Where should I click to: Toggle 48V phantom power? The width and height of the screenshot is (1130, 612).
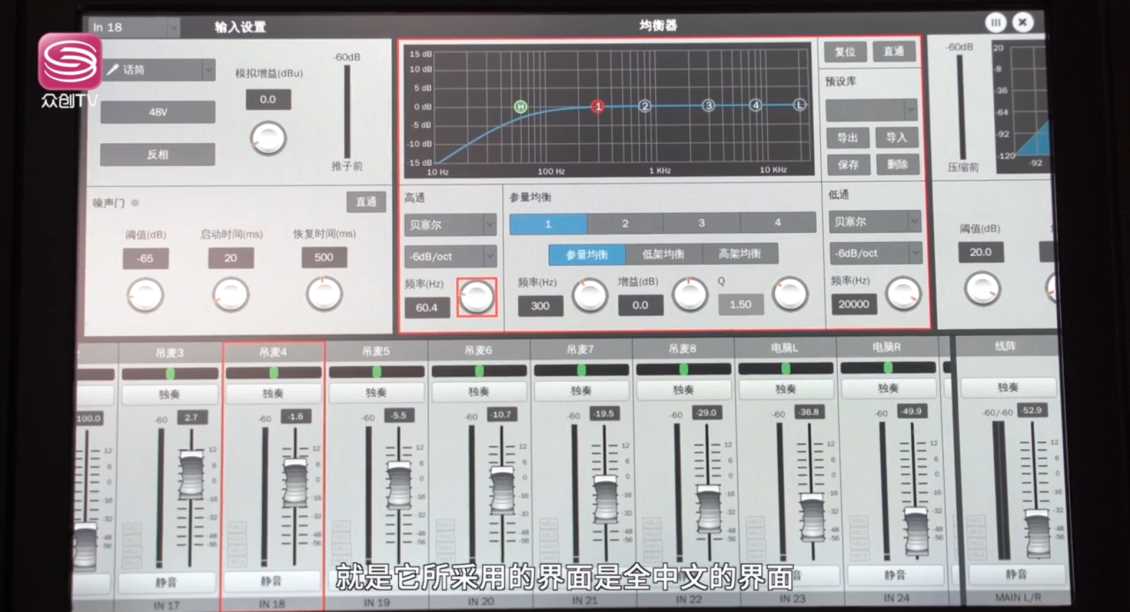click(158, 112)
